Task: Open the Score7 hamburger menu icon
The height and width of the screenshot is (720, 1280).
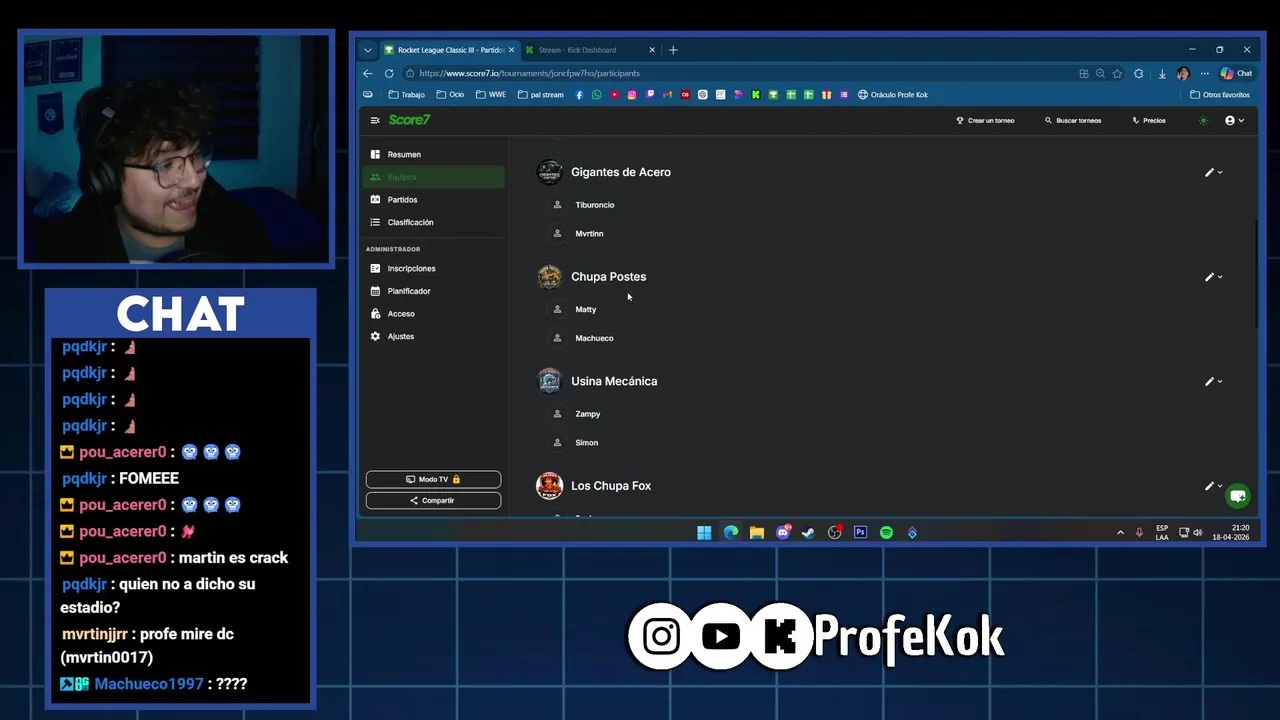Action: (375, 120)
